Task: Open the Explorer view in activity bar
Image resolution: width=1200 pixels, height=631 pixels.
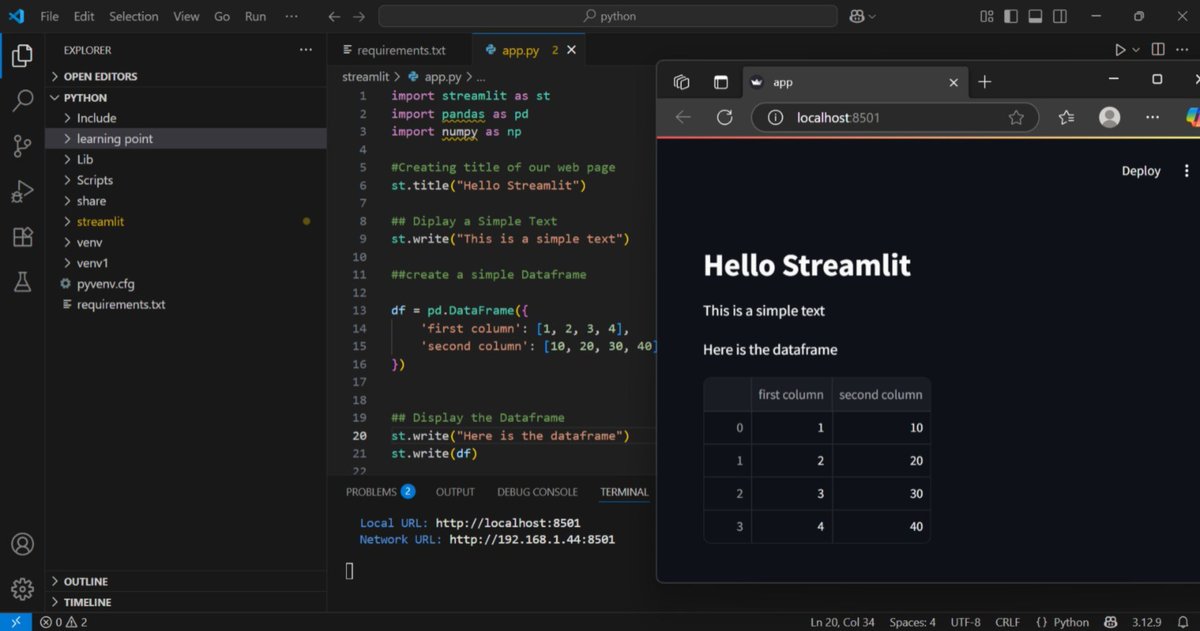Action: [x=22, y=56]
